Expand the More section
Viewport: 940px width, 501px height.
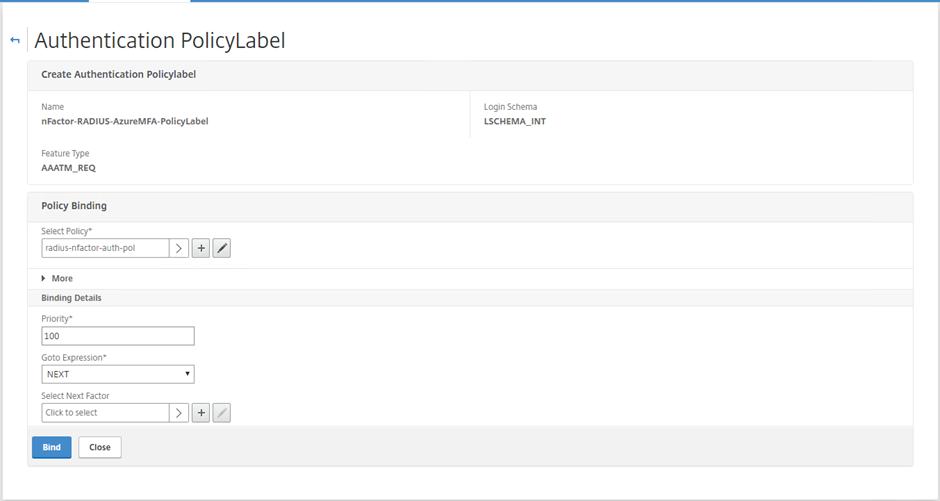tap(57, 279)
